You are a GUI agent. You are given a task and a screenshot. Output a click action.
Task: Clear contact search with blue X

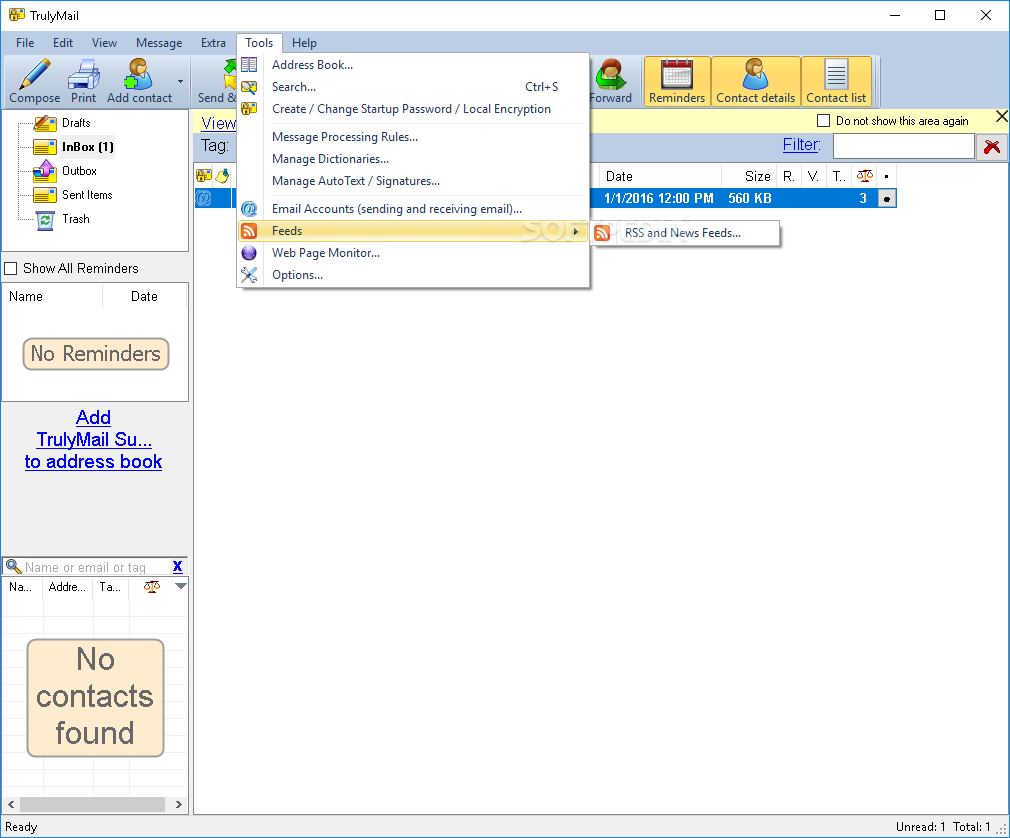coord(178,566)
